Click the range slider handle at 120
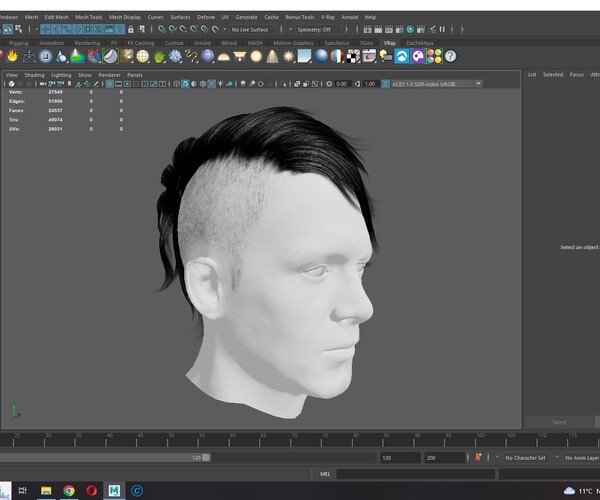This screenshot has width=600, height=500. [x=206, y=458]
